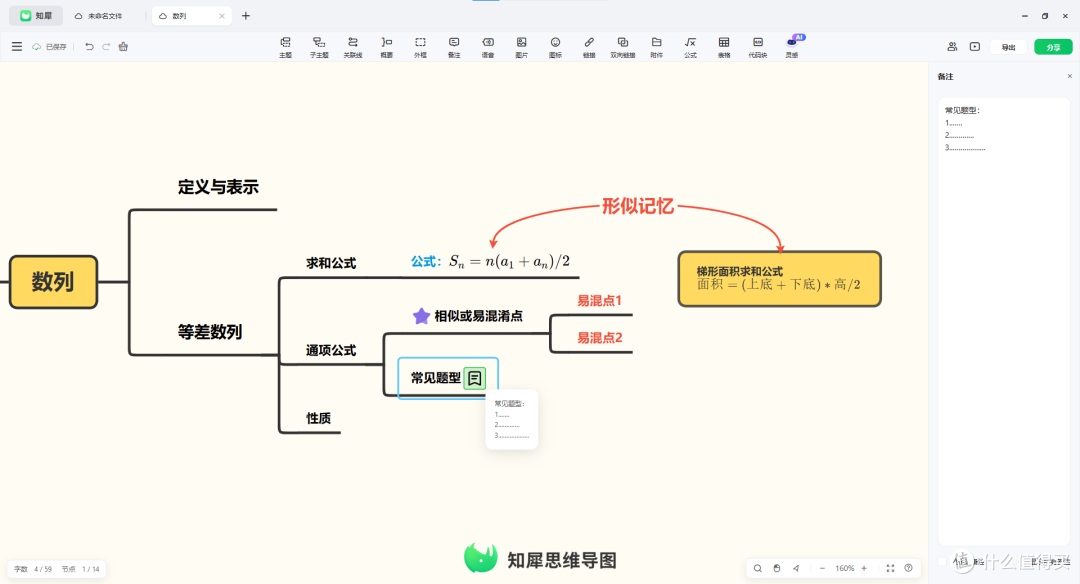The height and width of the screenshot is (584, 1080).
Task: Add a summary with 概要 tool
Action: point(386,47)
